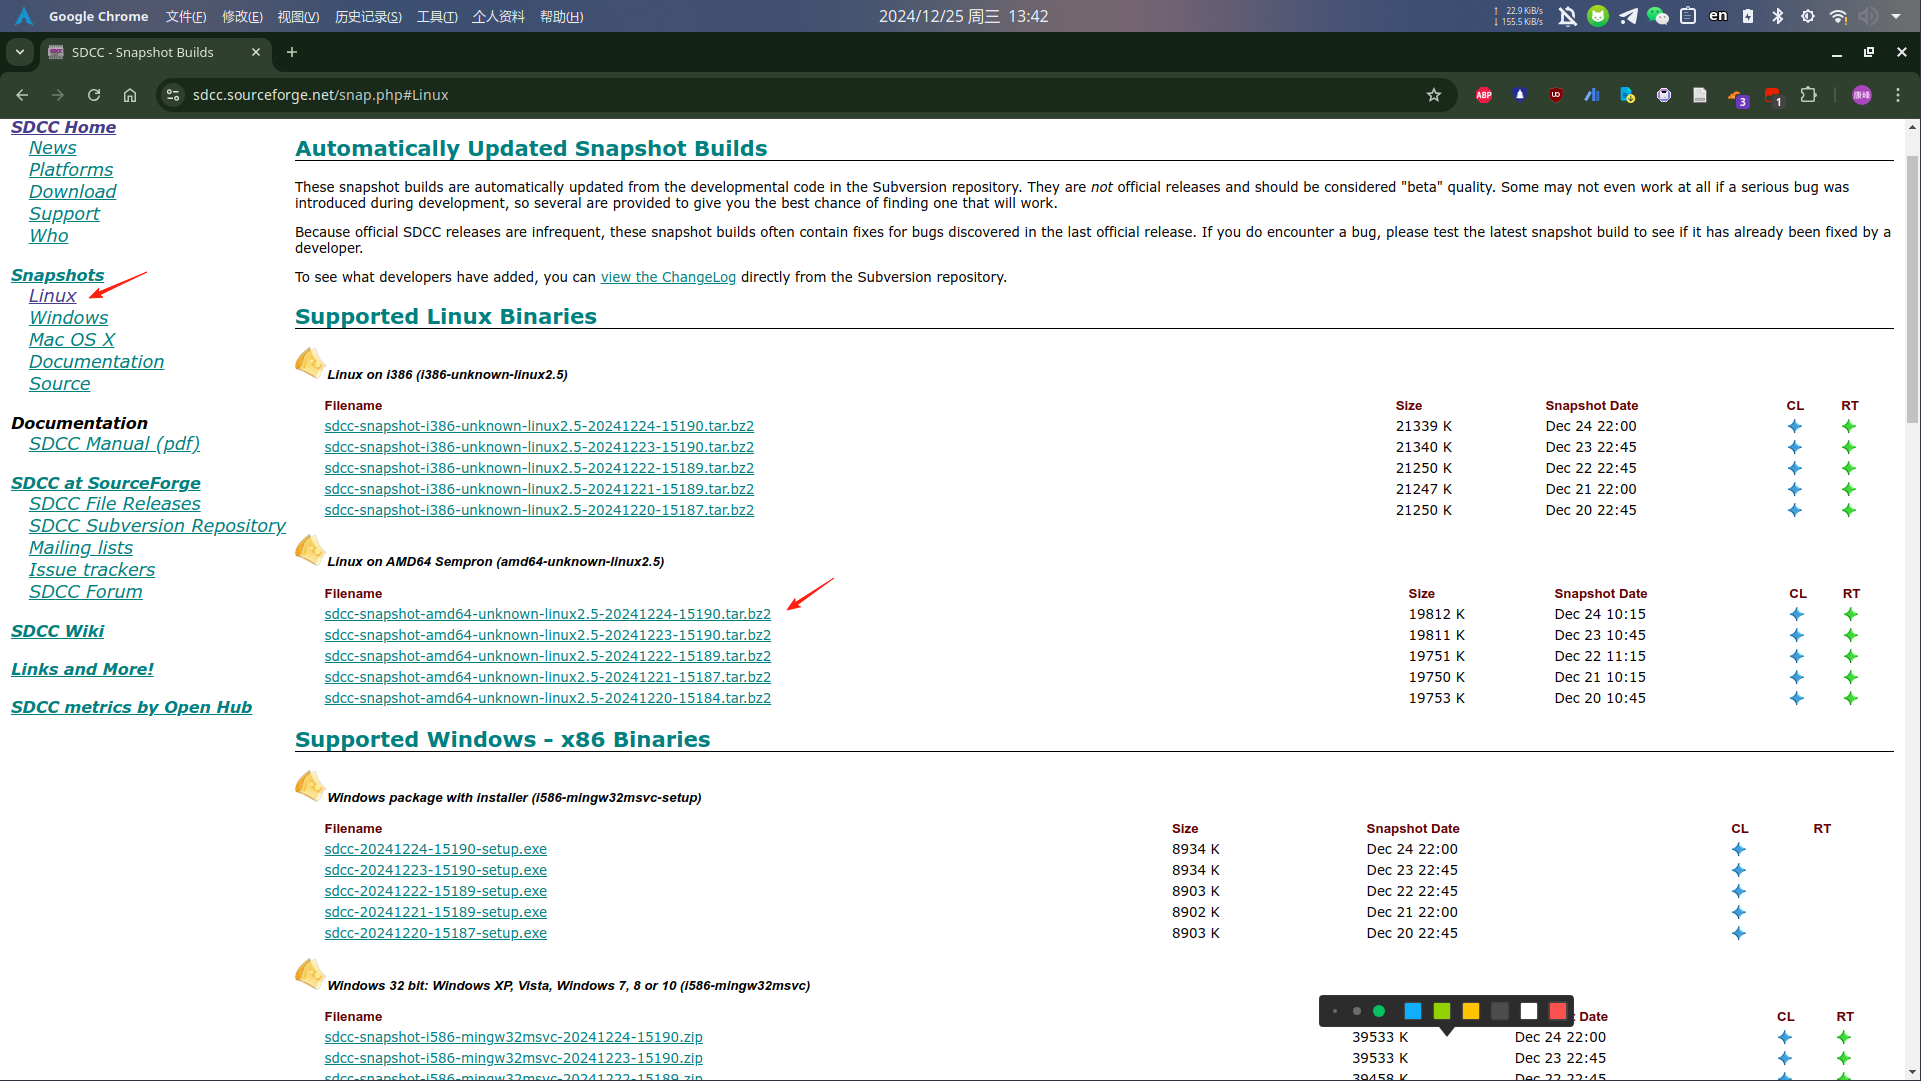Open the uBlock Origin extension icon
Image resolution: width=1921 pixels, height=1081 pixels.
click(x=1556, y=95)
